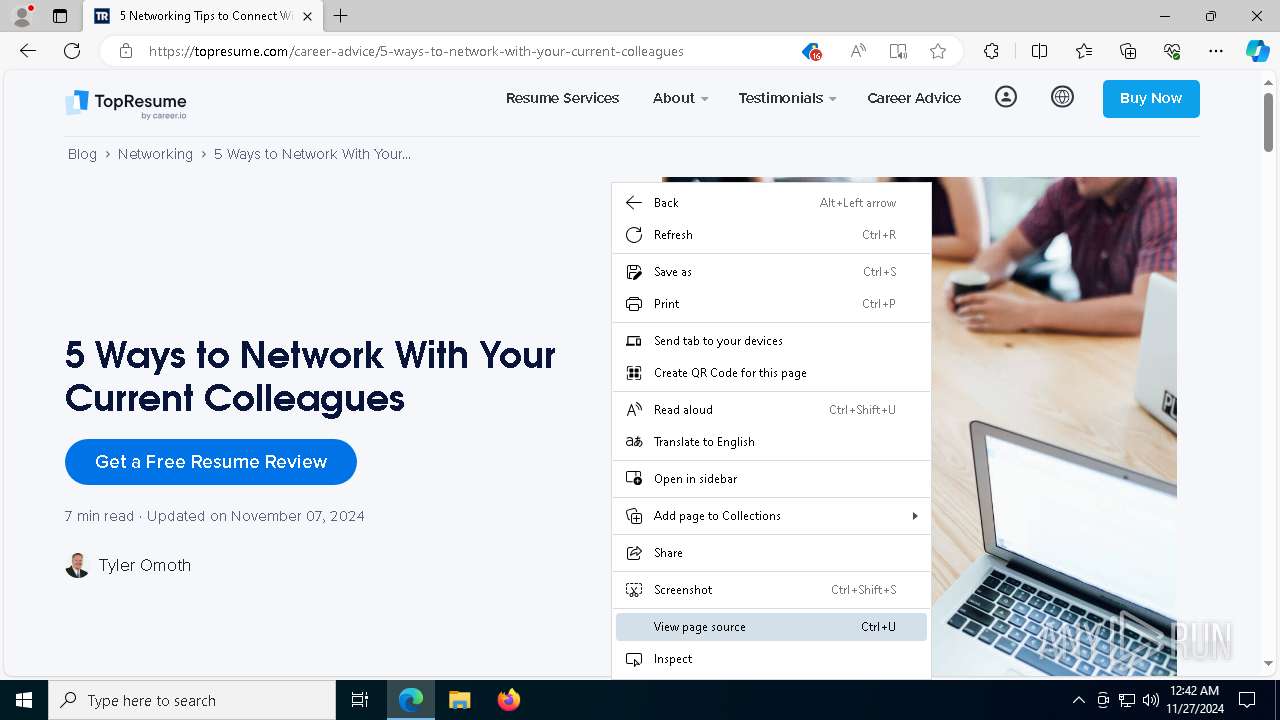Click scrollbar down arrow
The width and height of the screenshot is (1280, 720).
click(1268, 664)
